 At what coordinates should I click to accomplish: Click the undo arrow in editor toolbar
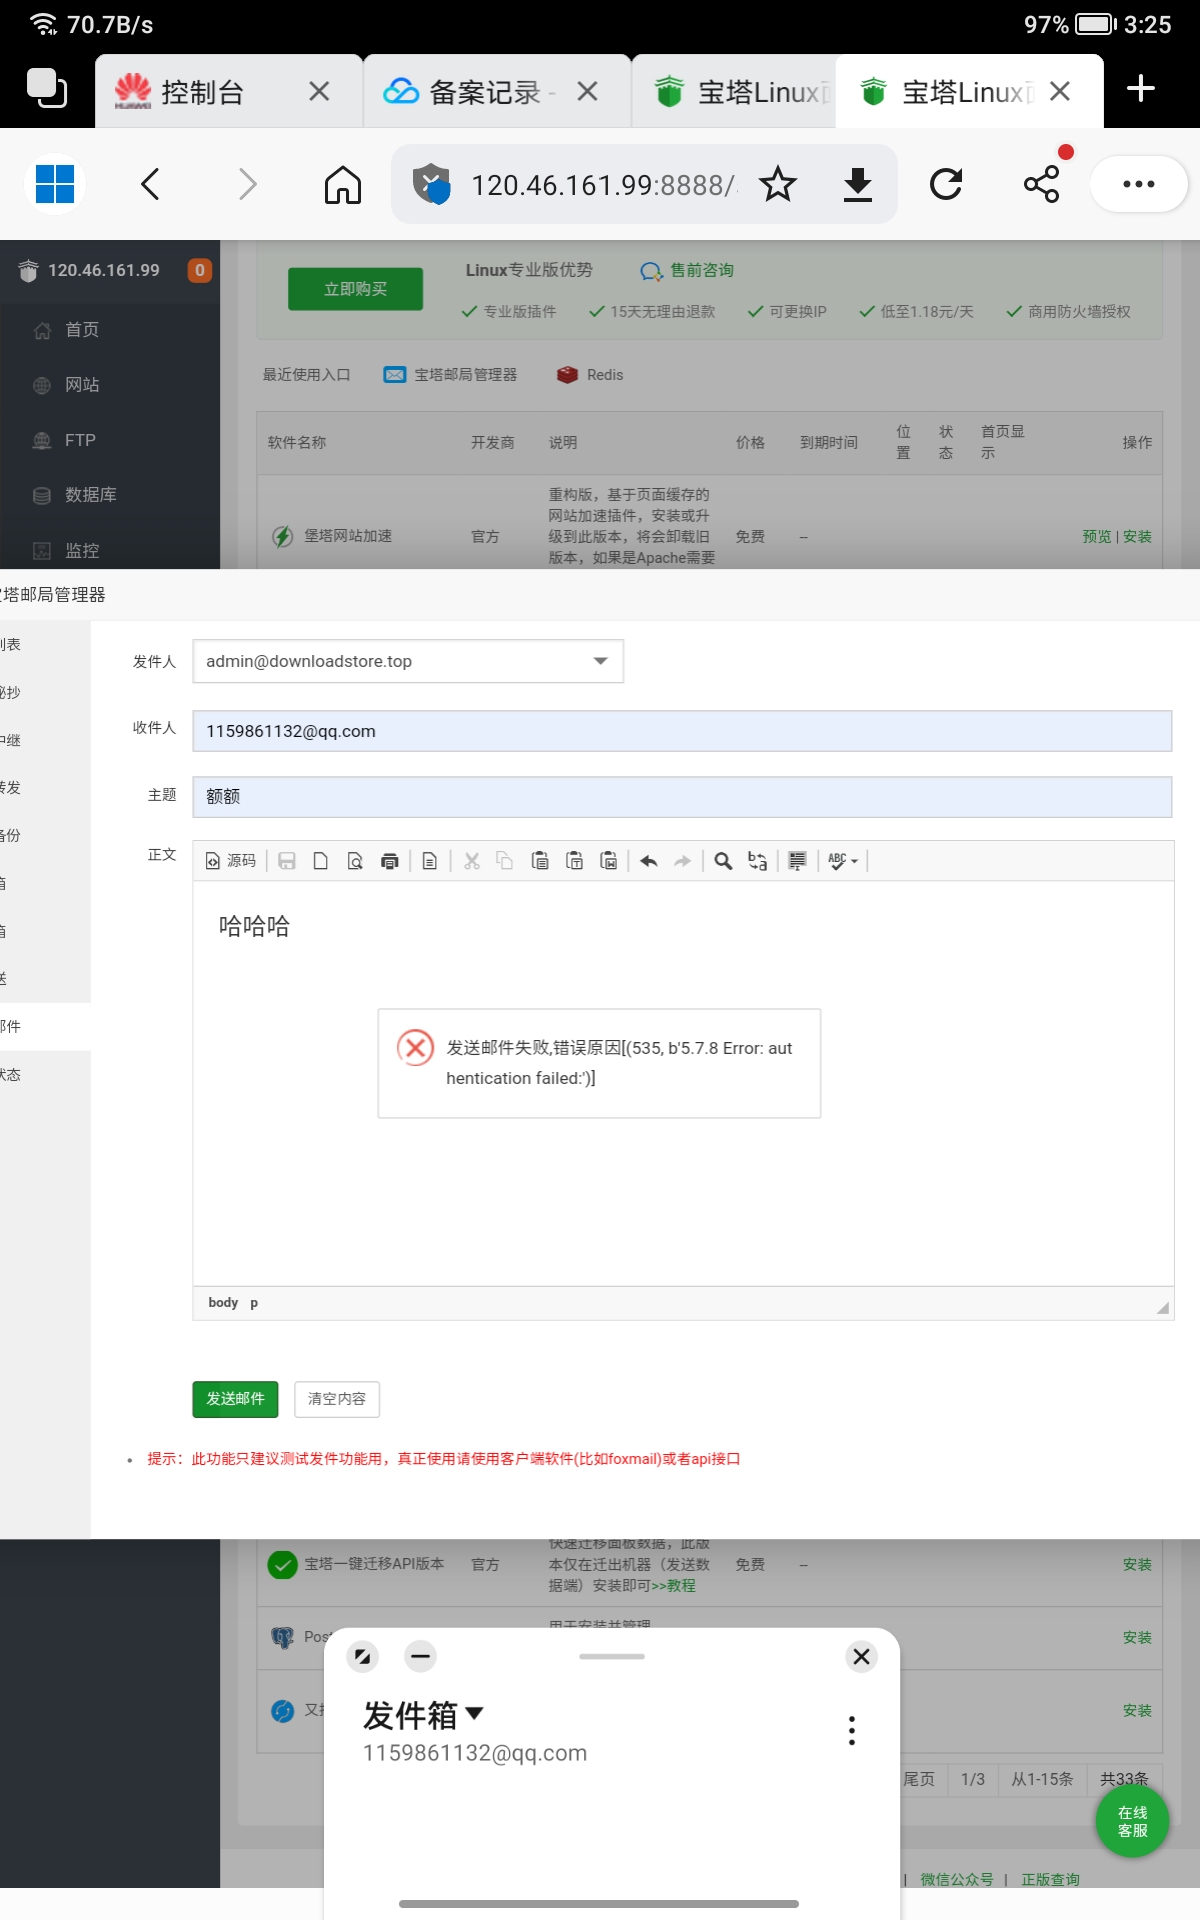point(649,861)
